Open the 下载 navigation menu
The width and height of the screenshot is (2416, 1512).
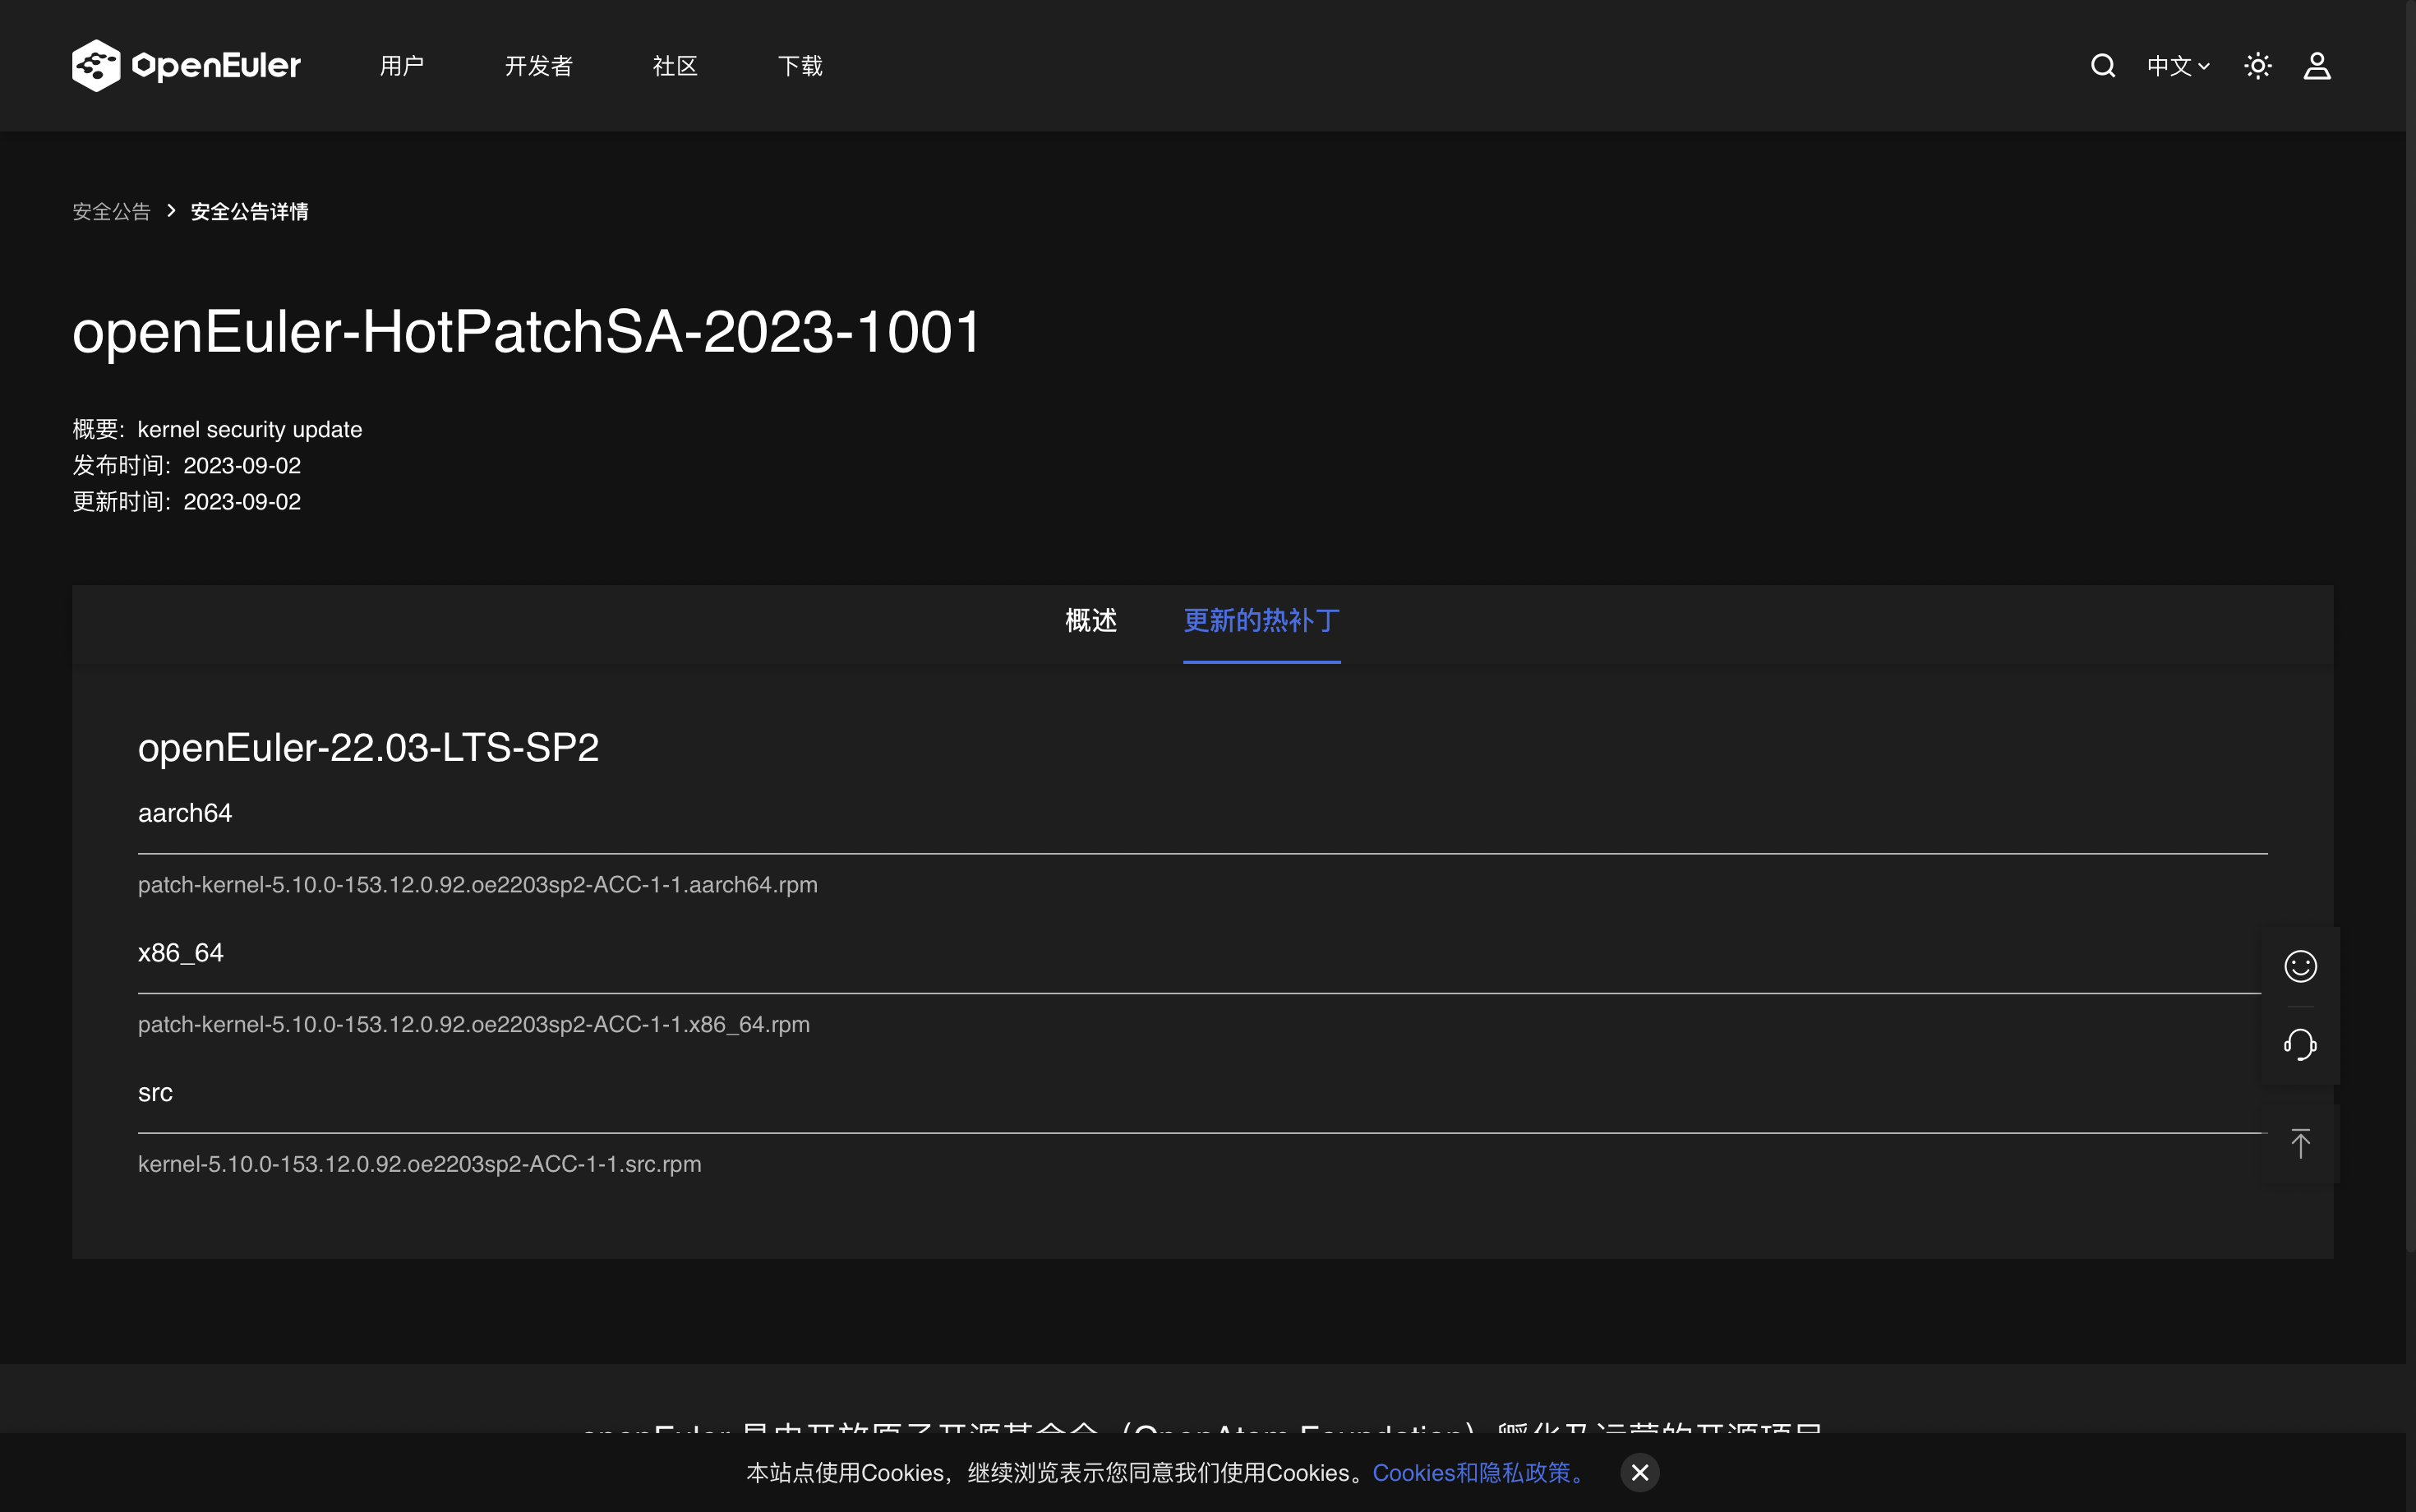(800, 66)
